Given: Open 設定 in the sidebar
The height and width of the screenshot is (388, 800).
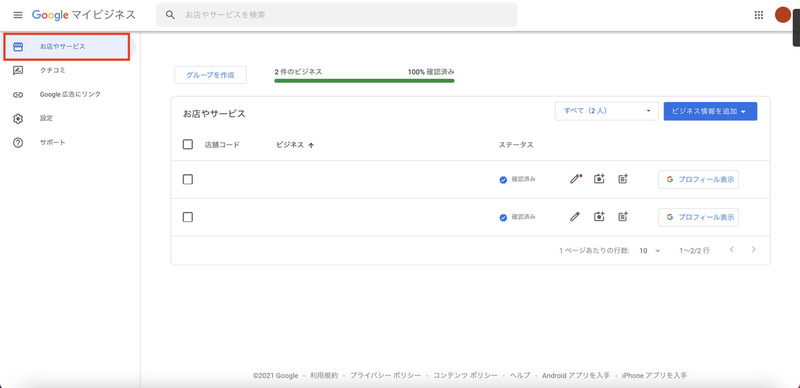Looking at the screenshot, I should coord(46,118).
